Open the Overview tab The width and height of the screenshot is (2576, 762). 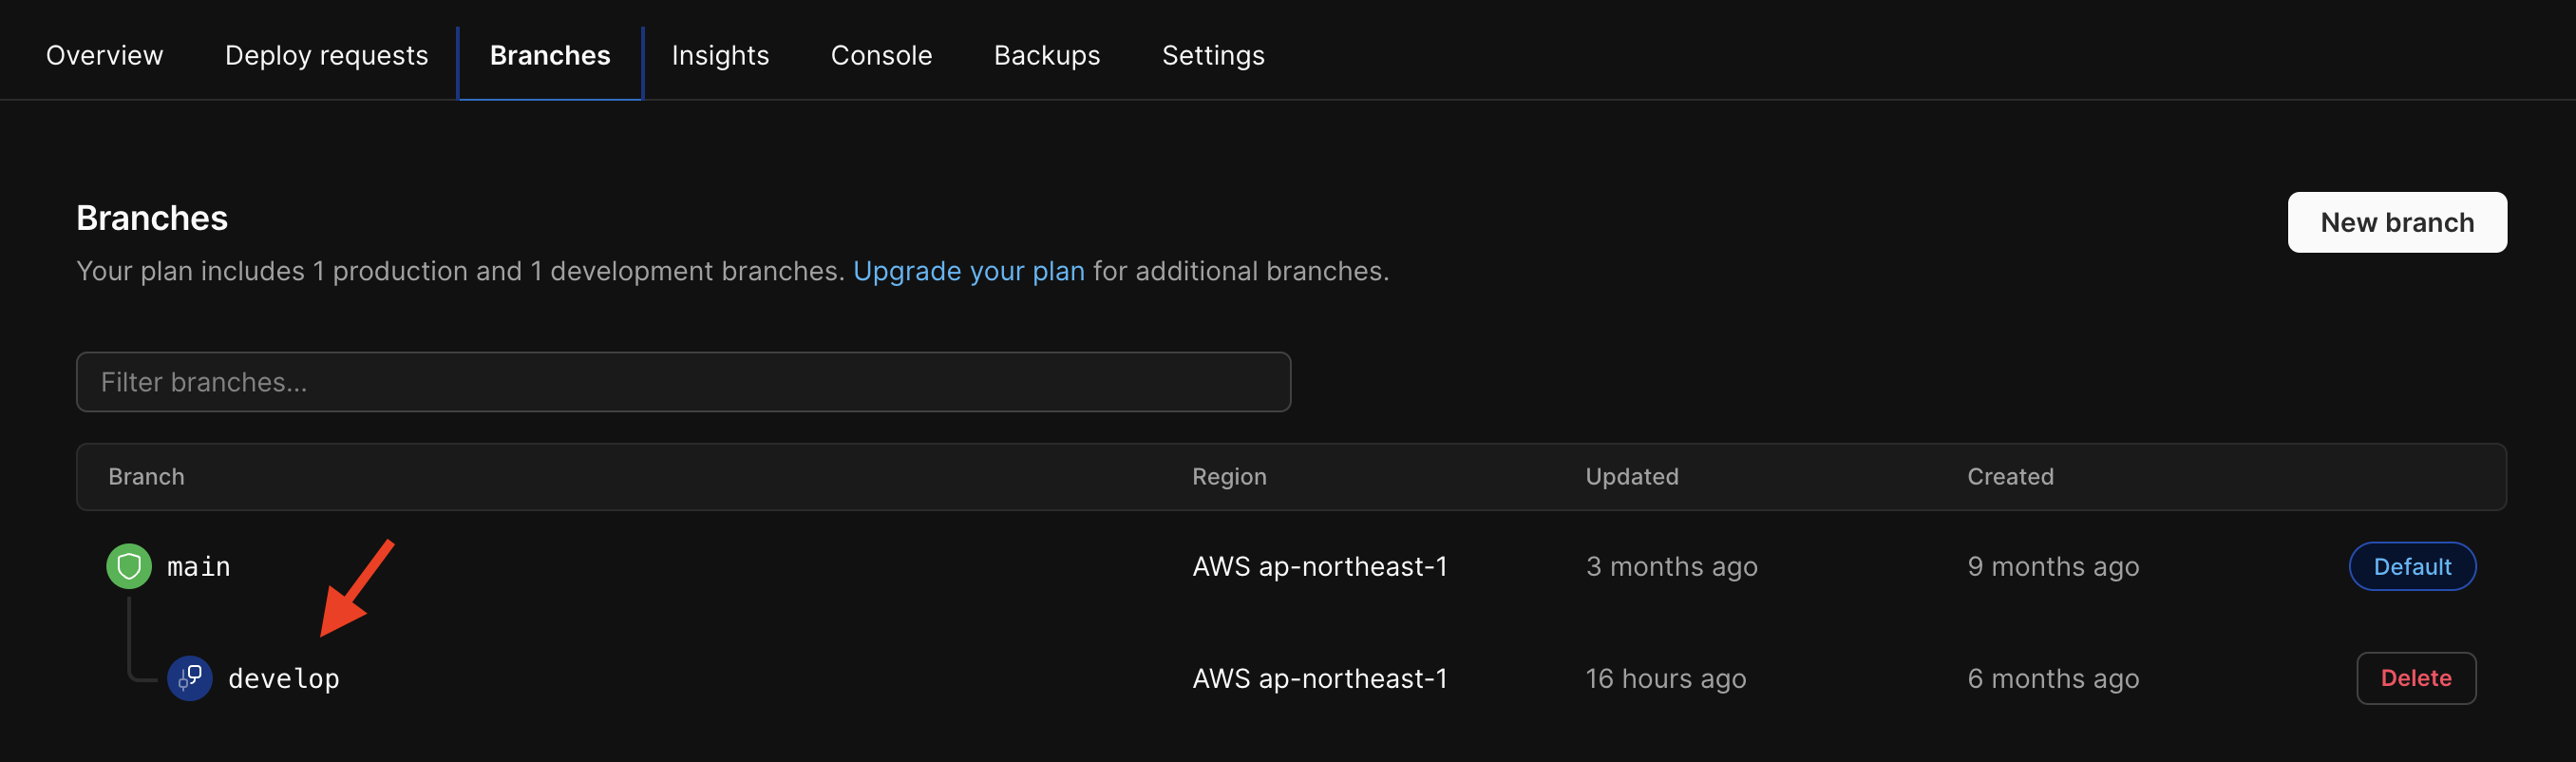(x=104, y=55)
